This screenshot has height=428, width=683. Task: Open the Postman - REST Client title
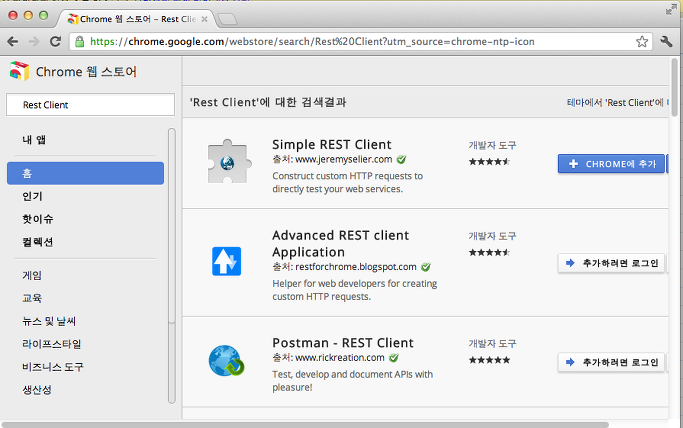point(343,343)
